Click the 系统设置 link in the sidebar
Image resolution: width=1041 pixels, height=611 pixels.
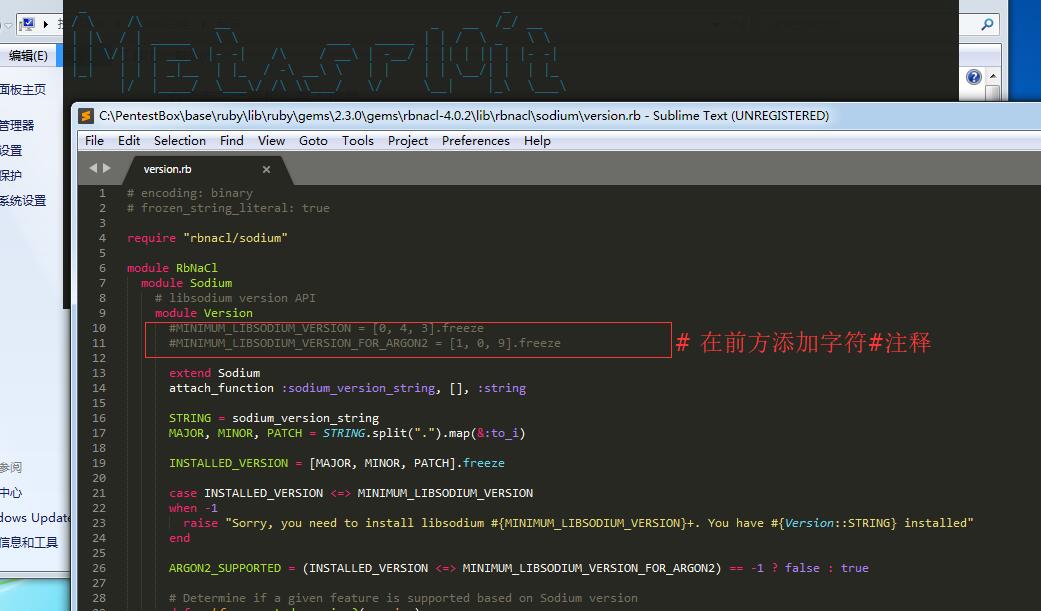pos(23,200)
